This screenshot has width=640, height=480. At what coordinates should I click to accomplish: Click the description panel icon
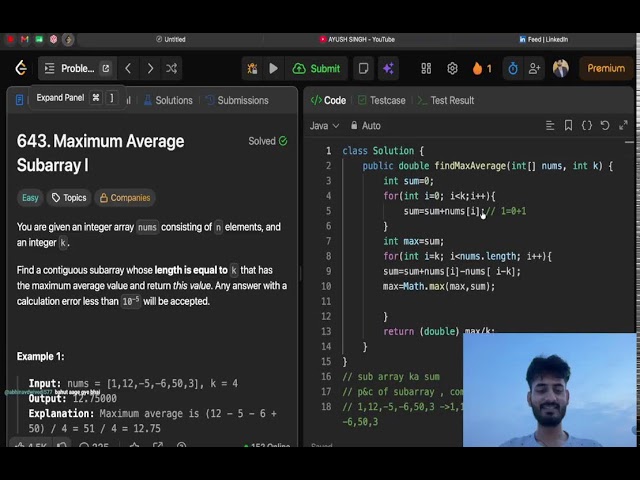[19, 100]
